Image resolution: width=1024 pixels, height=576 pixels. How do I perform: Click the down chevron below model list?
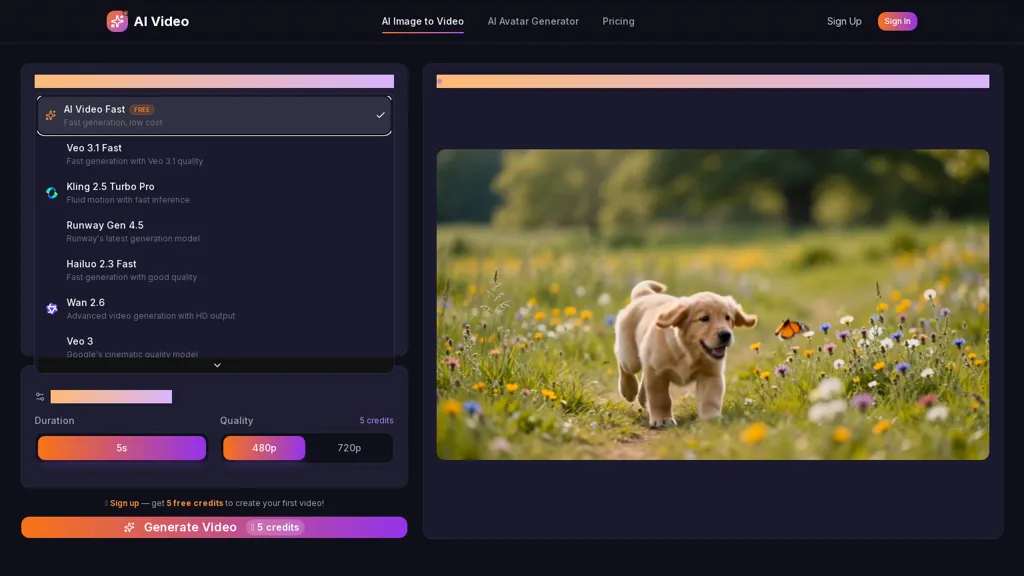pyautogui.click(x=217, y=365)
